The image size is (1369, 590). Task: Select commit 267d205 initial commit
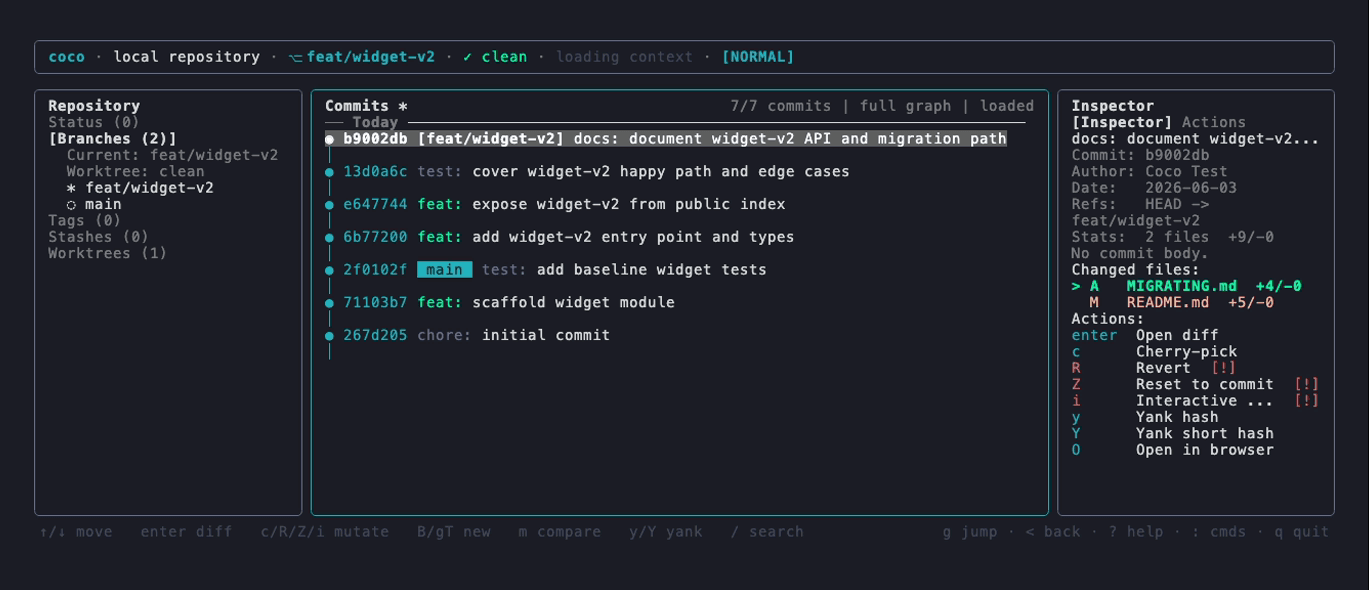(468, 335)
